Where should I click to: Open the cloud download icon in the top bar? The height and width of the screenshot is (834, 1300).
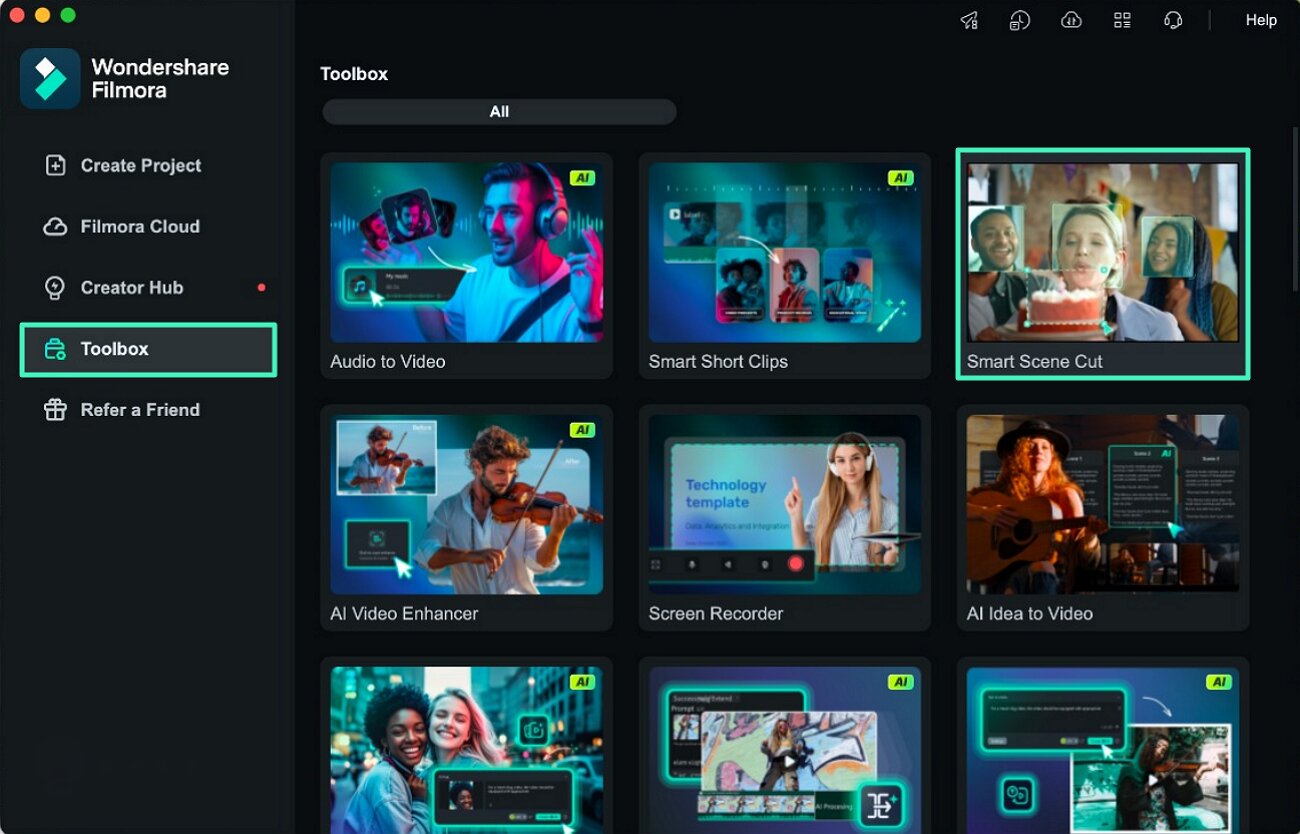coord(1071,20)
